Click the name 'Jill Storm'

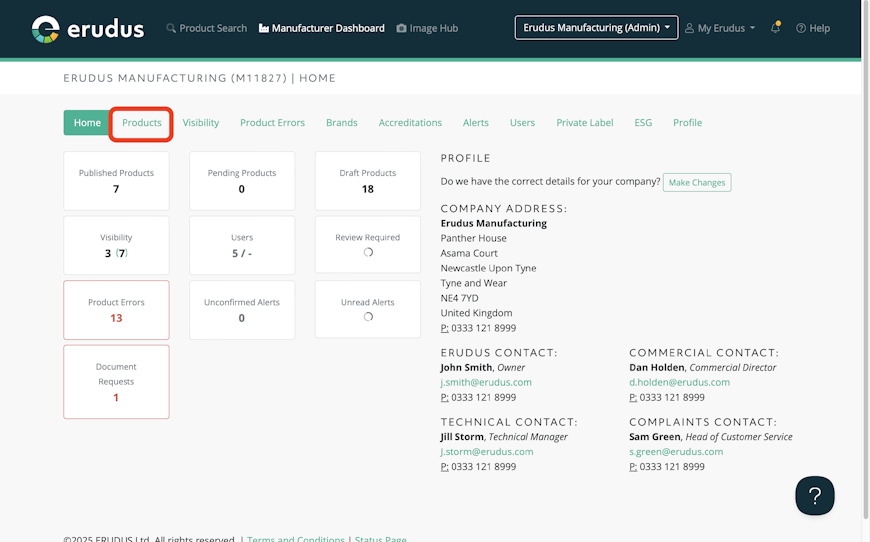click(x=462, y=437)
